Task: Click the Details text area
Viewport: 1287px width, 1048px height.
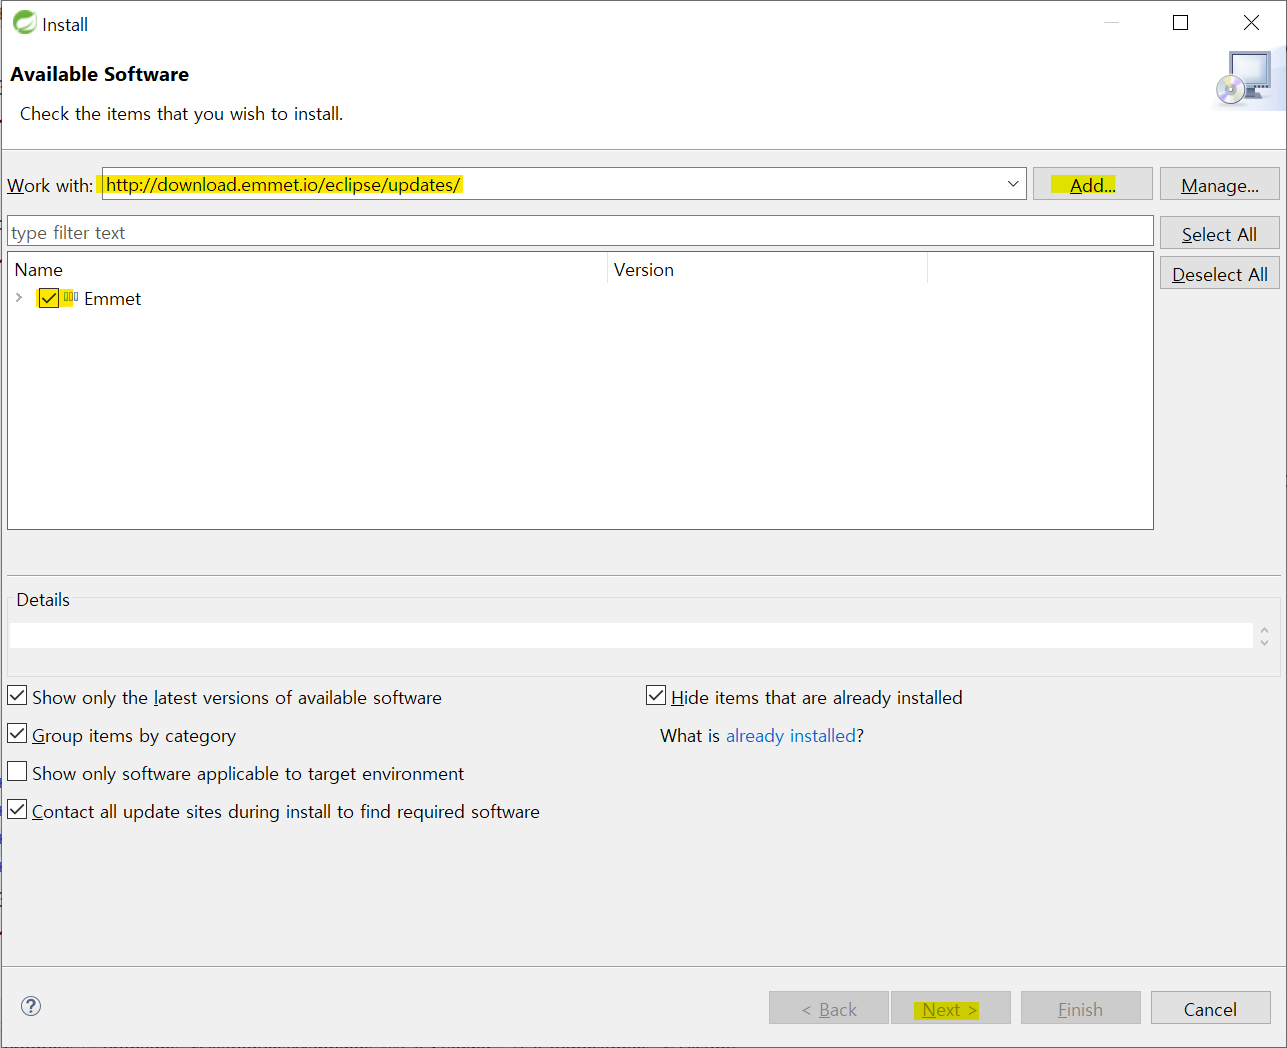Action: pos(630,636)
